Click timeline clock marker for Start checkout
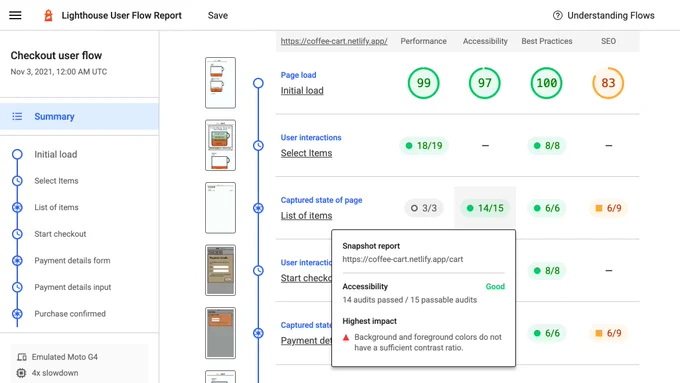 tap(258, 270)
